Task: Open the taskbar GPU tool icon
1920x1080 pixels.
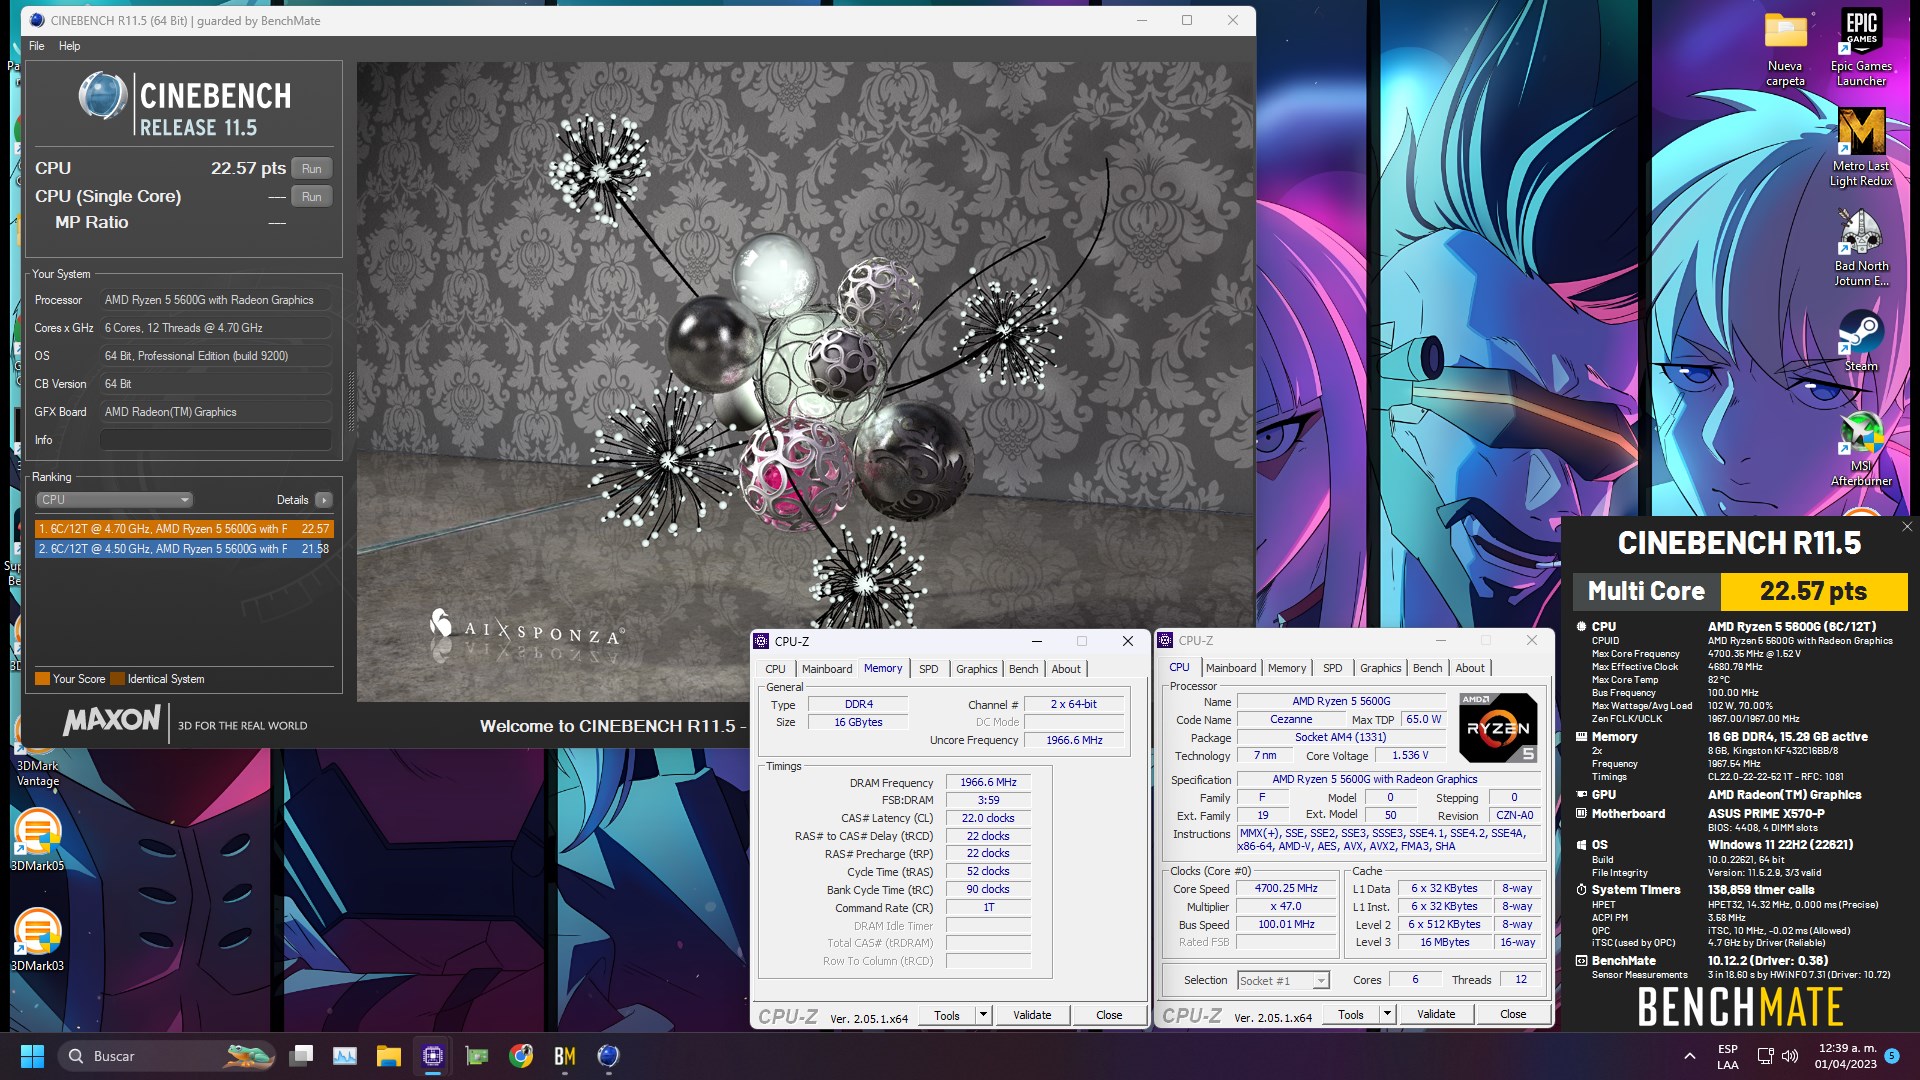Action: [x=477, y=1056]
